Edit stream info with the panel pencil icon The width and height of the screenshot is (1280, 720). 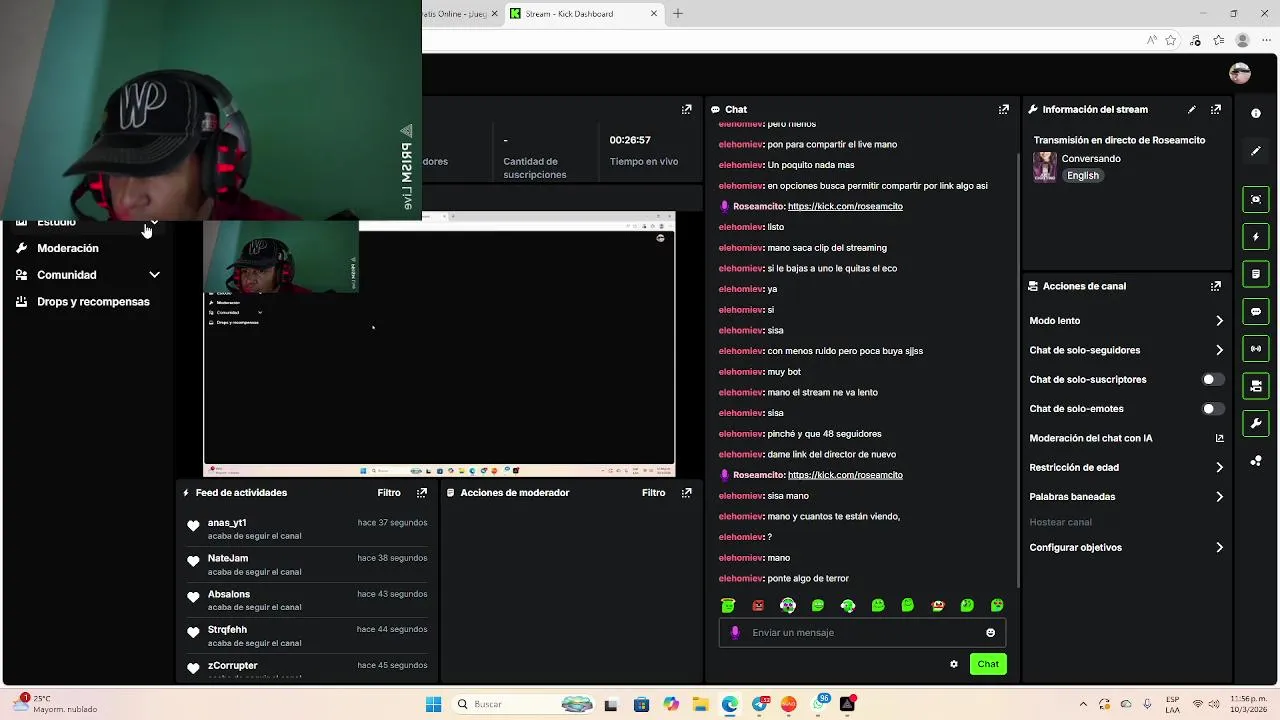click(1191, 109)
